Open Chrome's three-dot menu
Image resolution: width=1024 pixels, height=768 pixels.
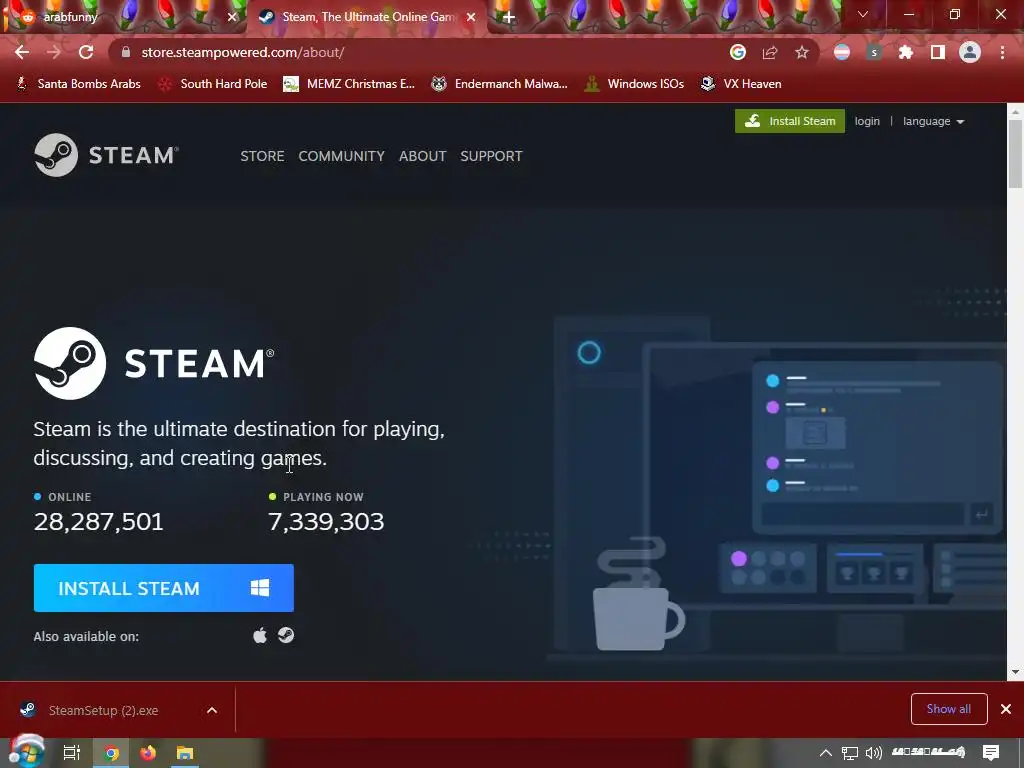click(x=1002, y=52)
